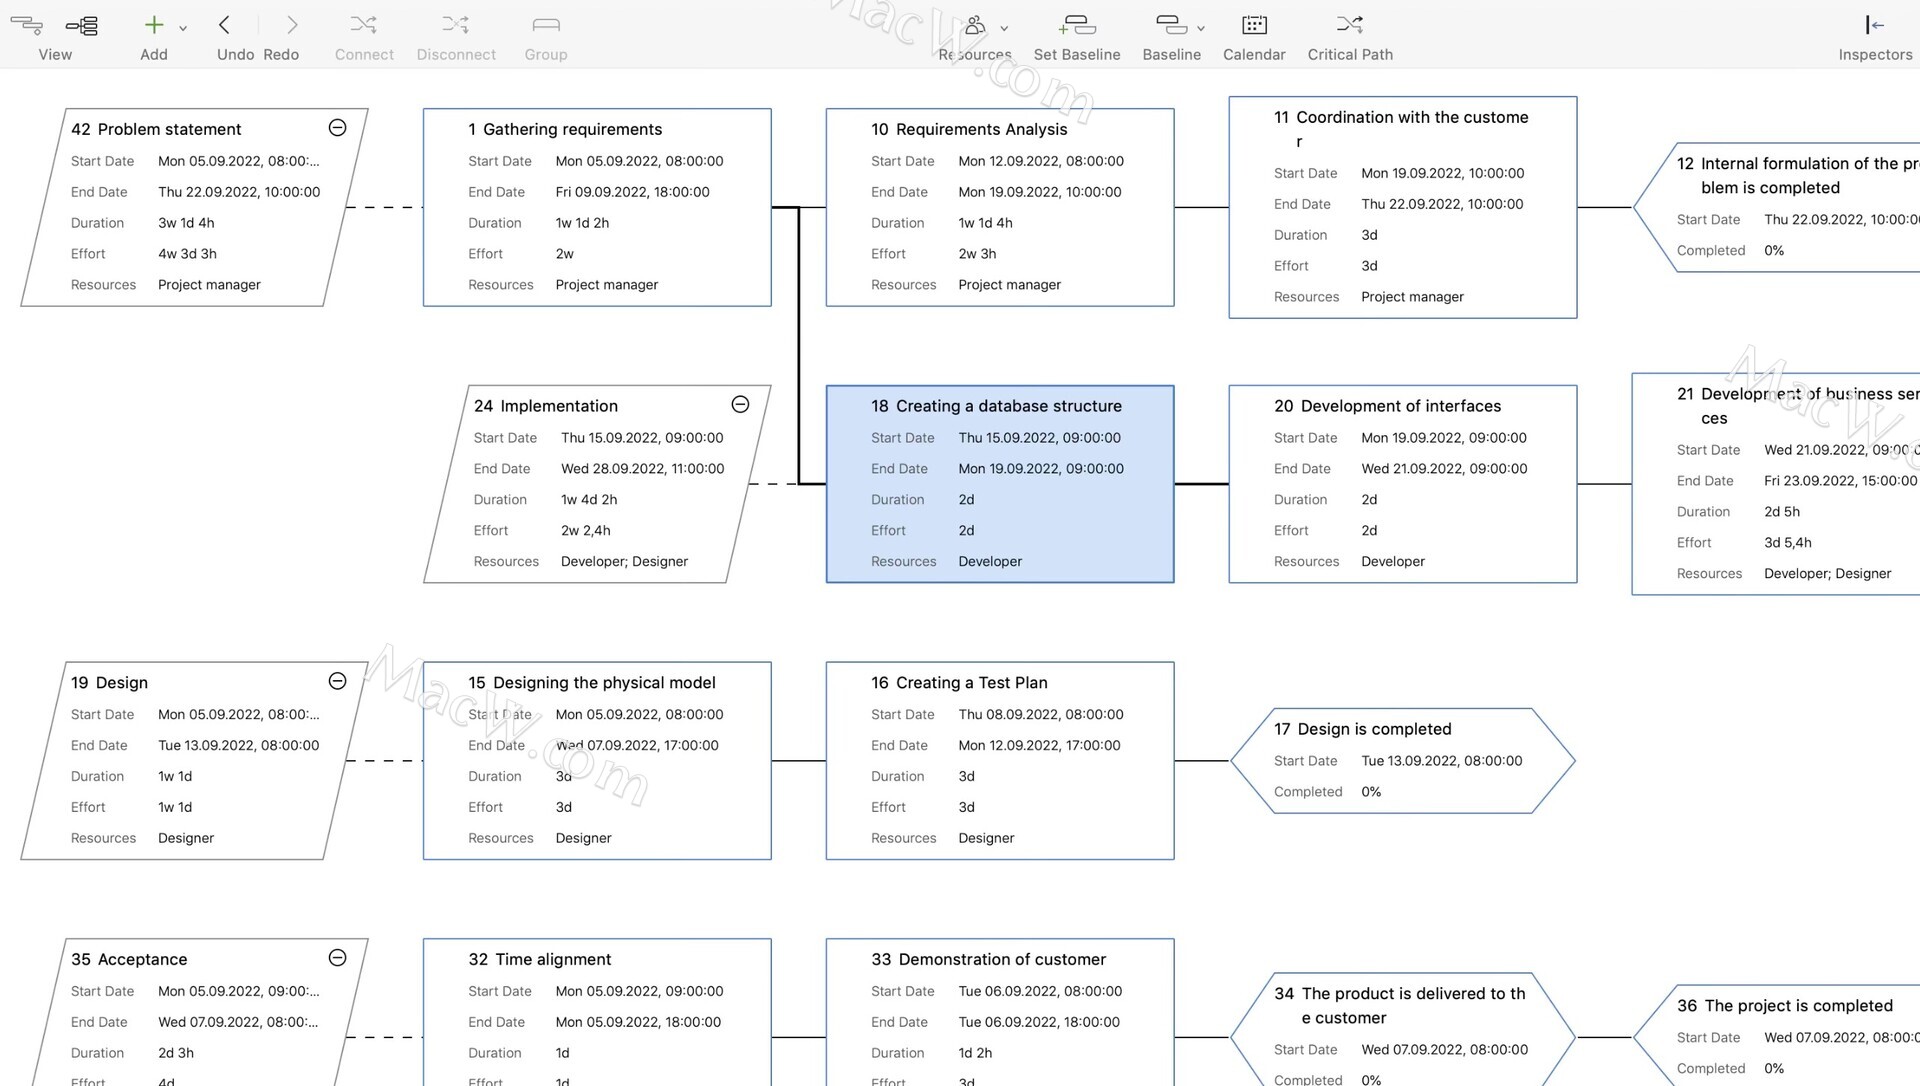Image resolution: width=1920 pixels, height=1086 pixels.
Task: Open the Calendar toolbar icon
Action: pos(1254,25)
